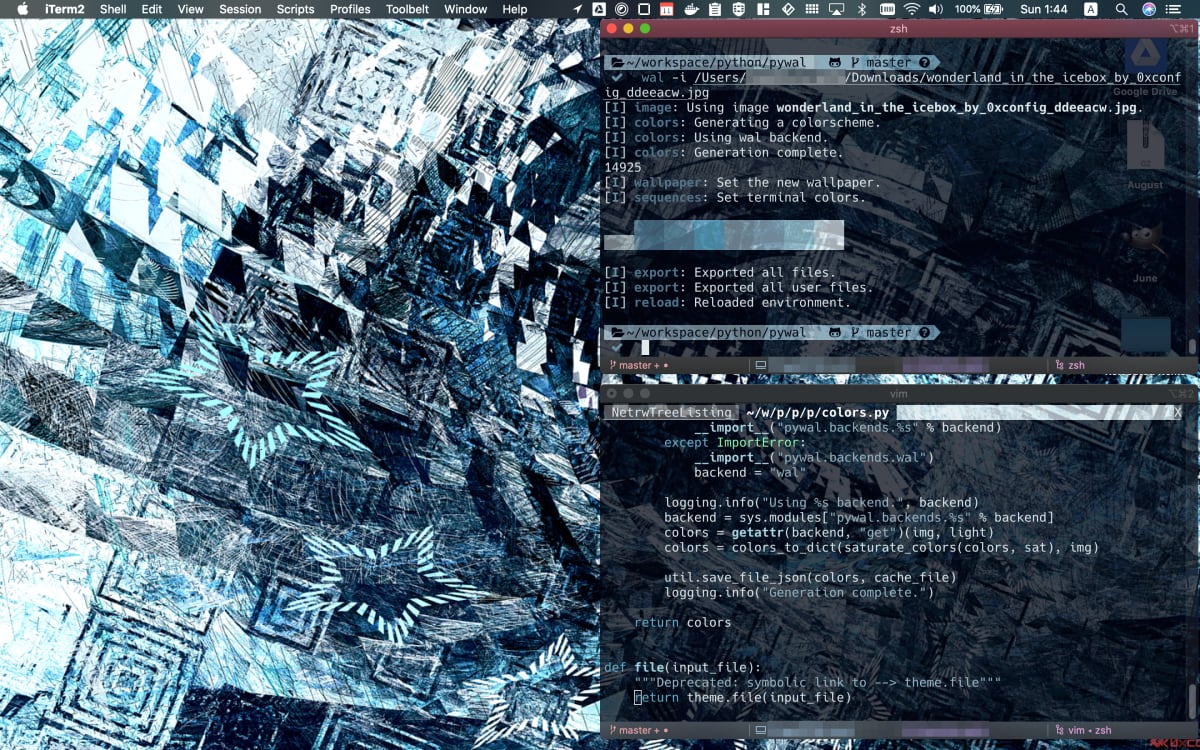Open the red calendar menu bar icon
The height and width of the screenshot is (750, 1200).
667,9
